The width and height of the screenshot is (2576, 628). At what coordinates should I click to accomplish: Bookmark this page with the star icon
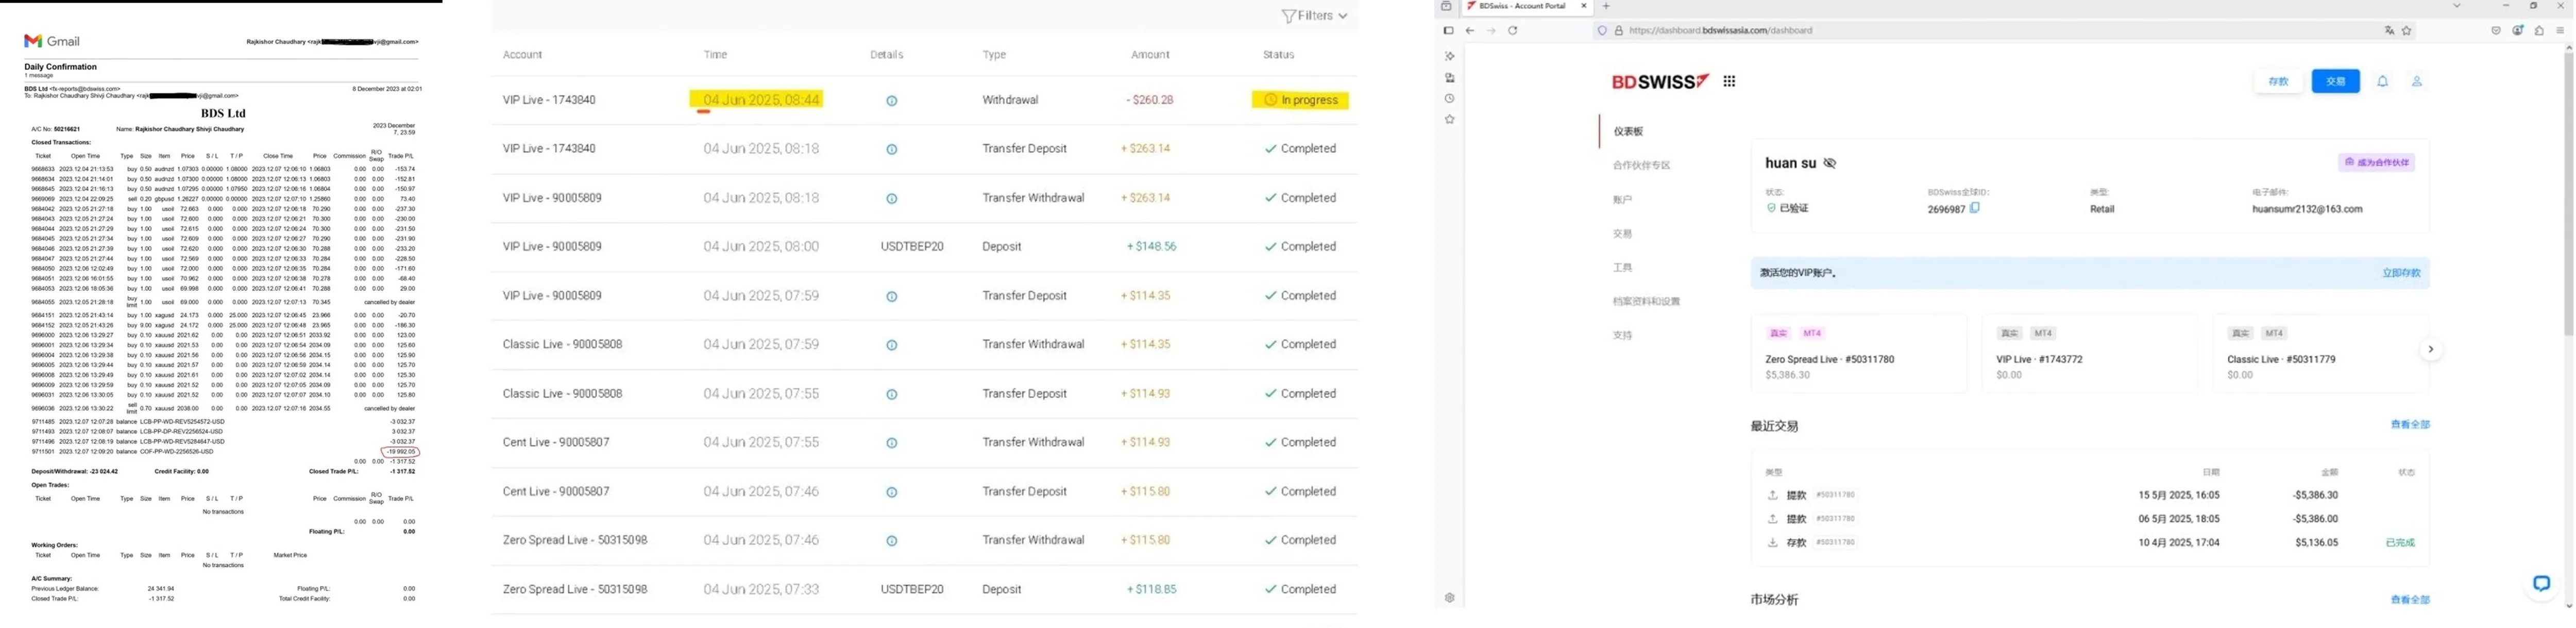click(x=2407, y=31)
